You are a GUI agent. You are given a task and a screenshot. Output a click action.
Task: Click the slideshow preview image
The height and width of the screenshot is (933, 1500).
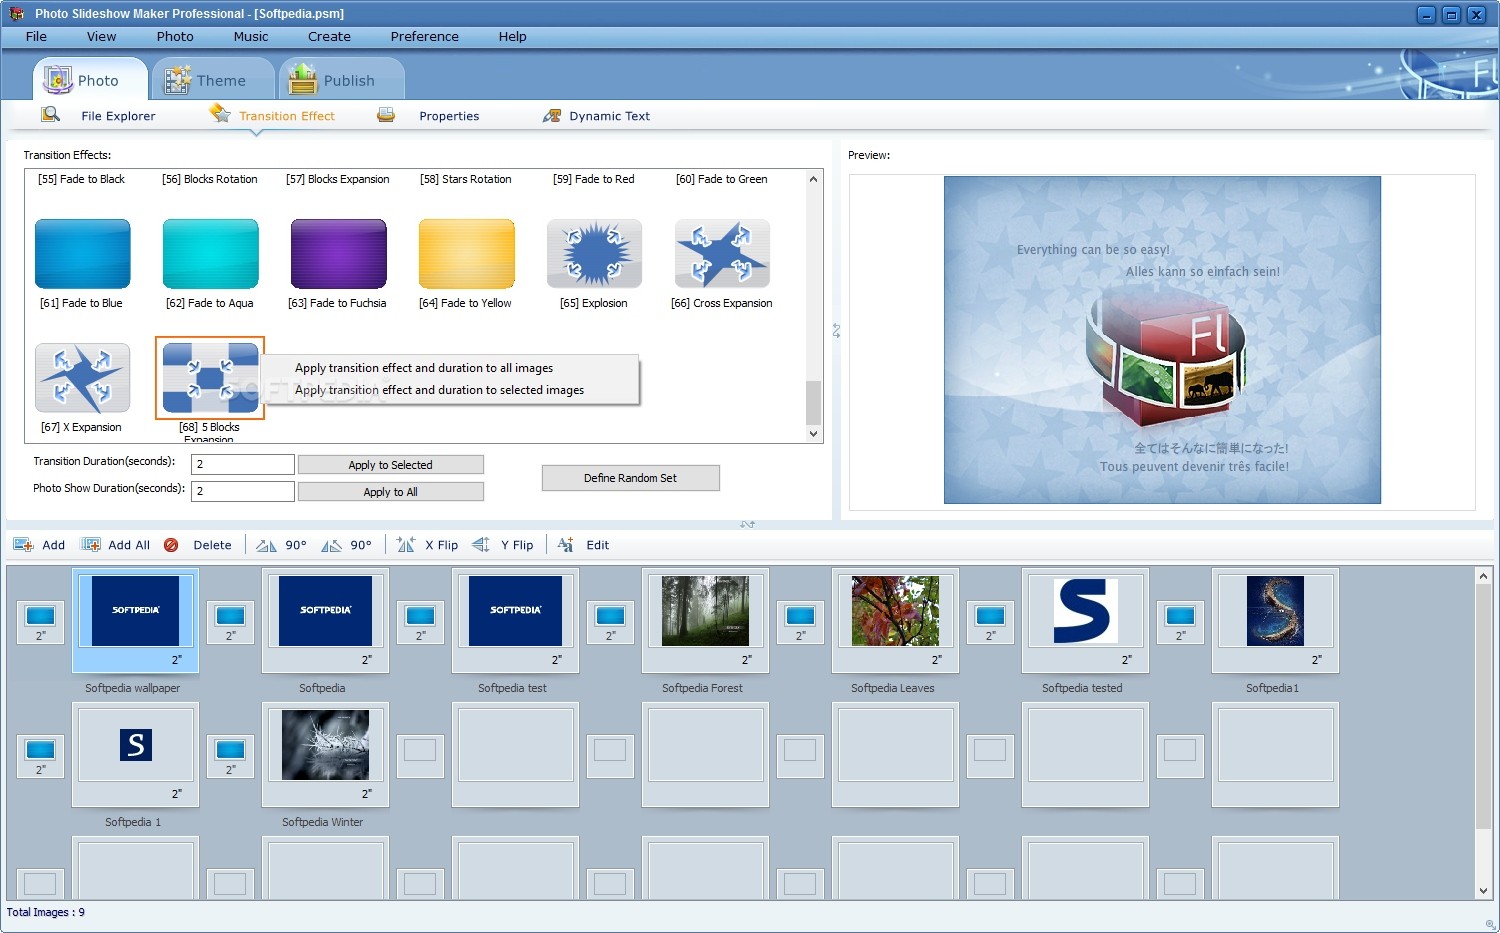click(x=1162, y=340)
